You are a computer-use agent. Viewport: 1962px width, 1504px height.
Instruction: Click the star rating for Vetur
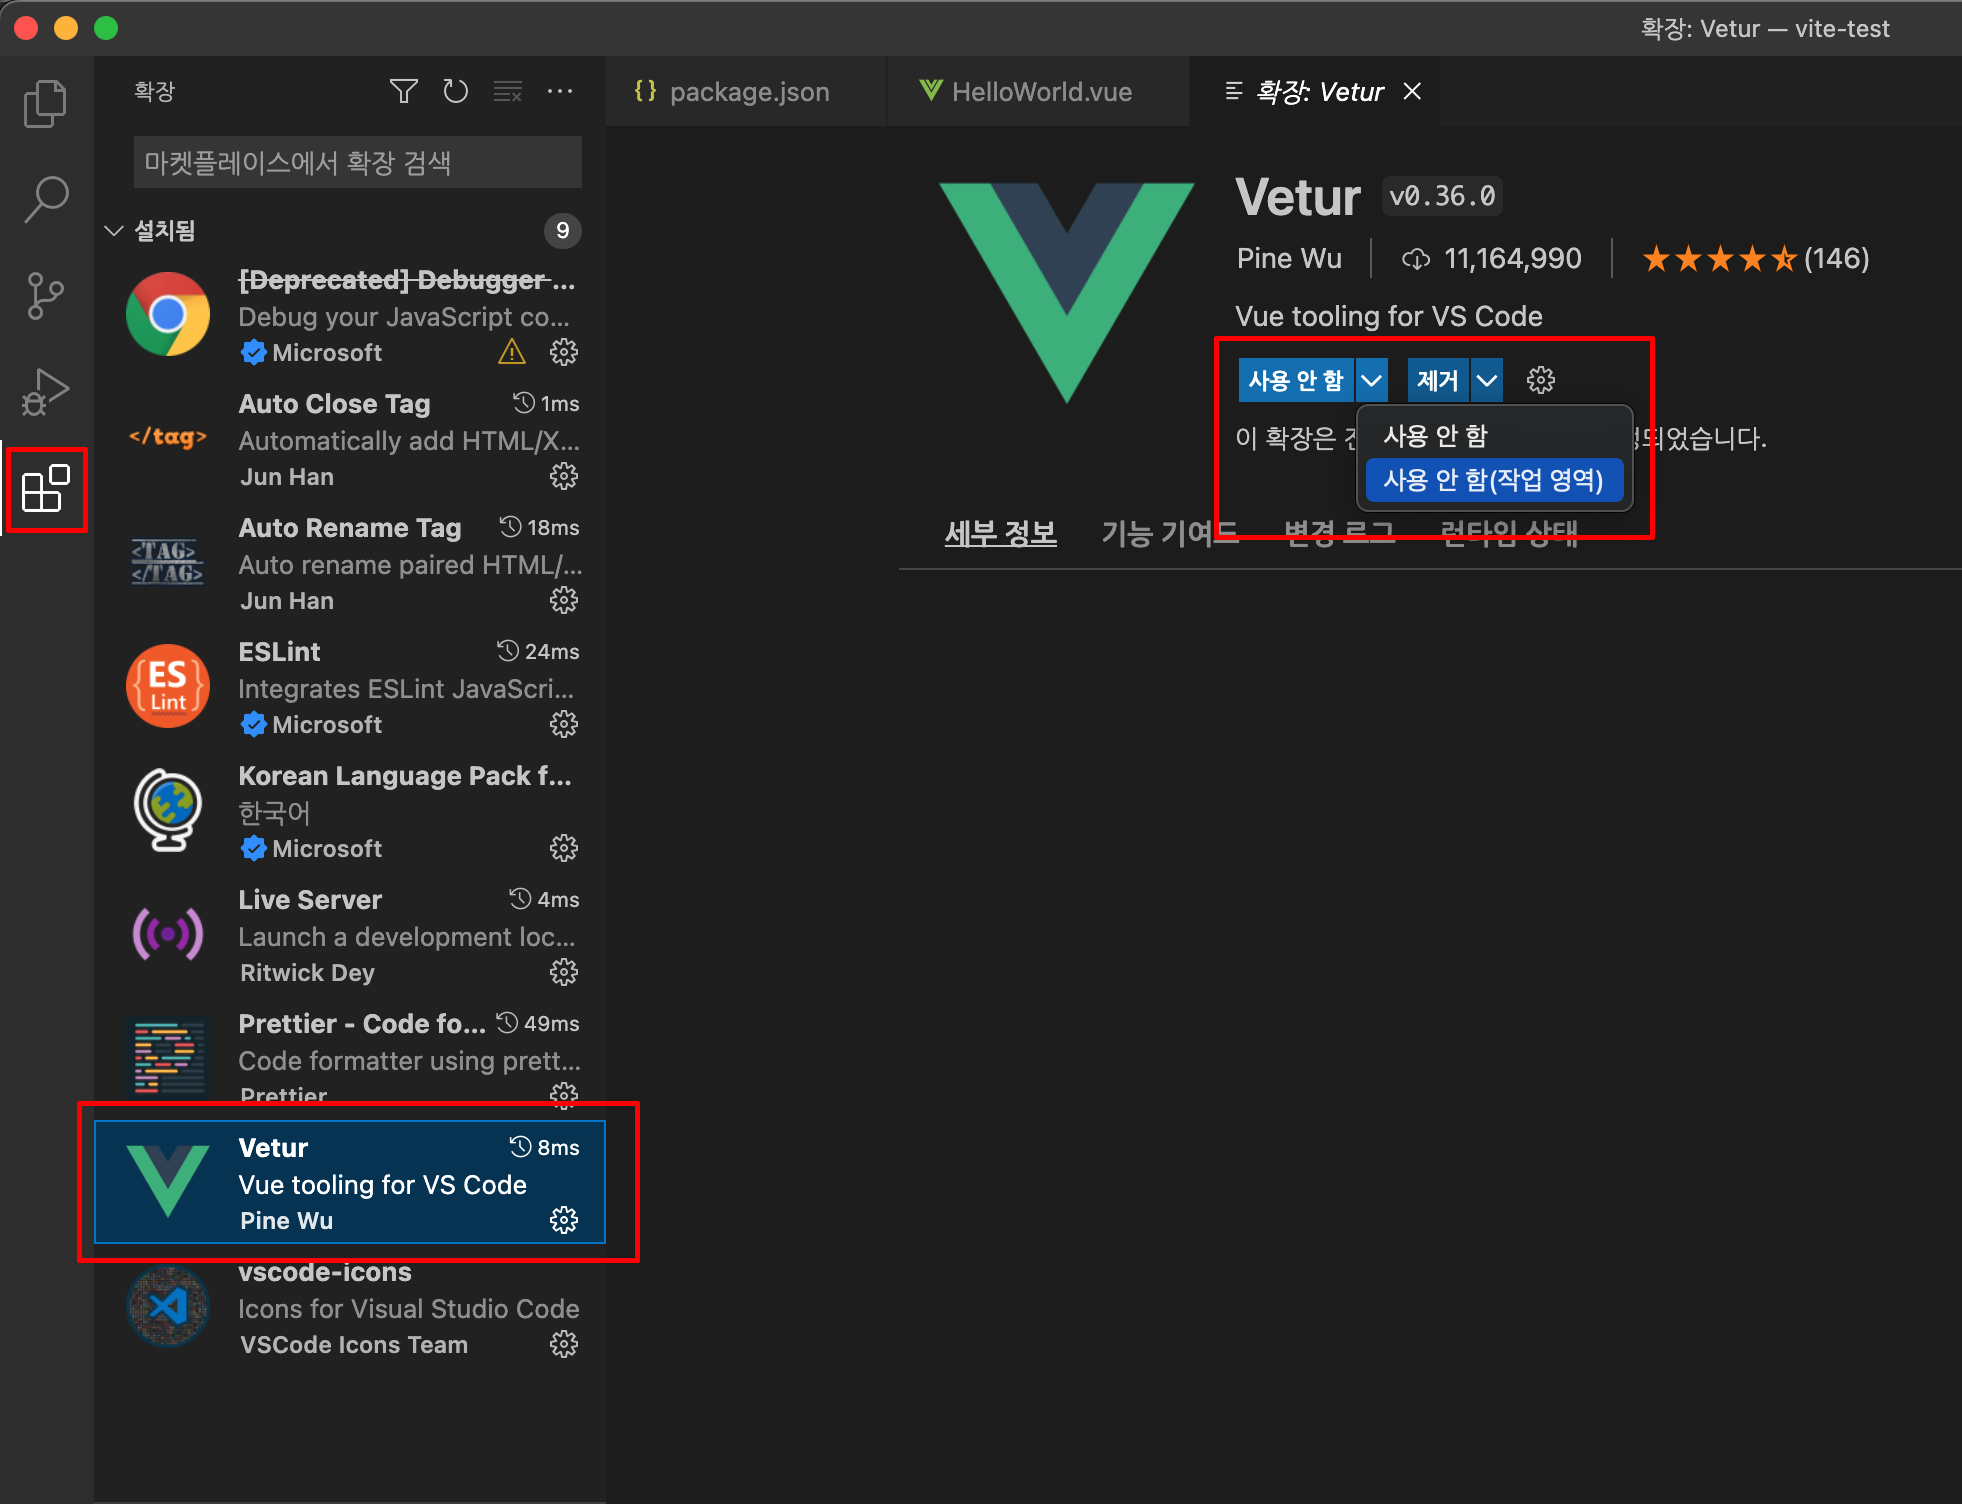click(1718, 259)
